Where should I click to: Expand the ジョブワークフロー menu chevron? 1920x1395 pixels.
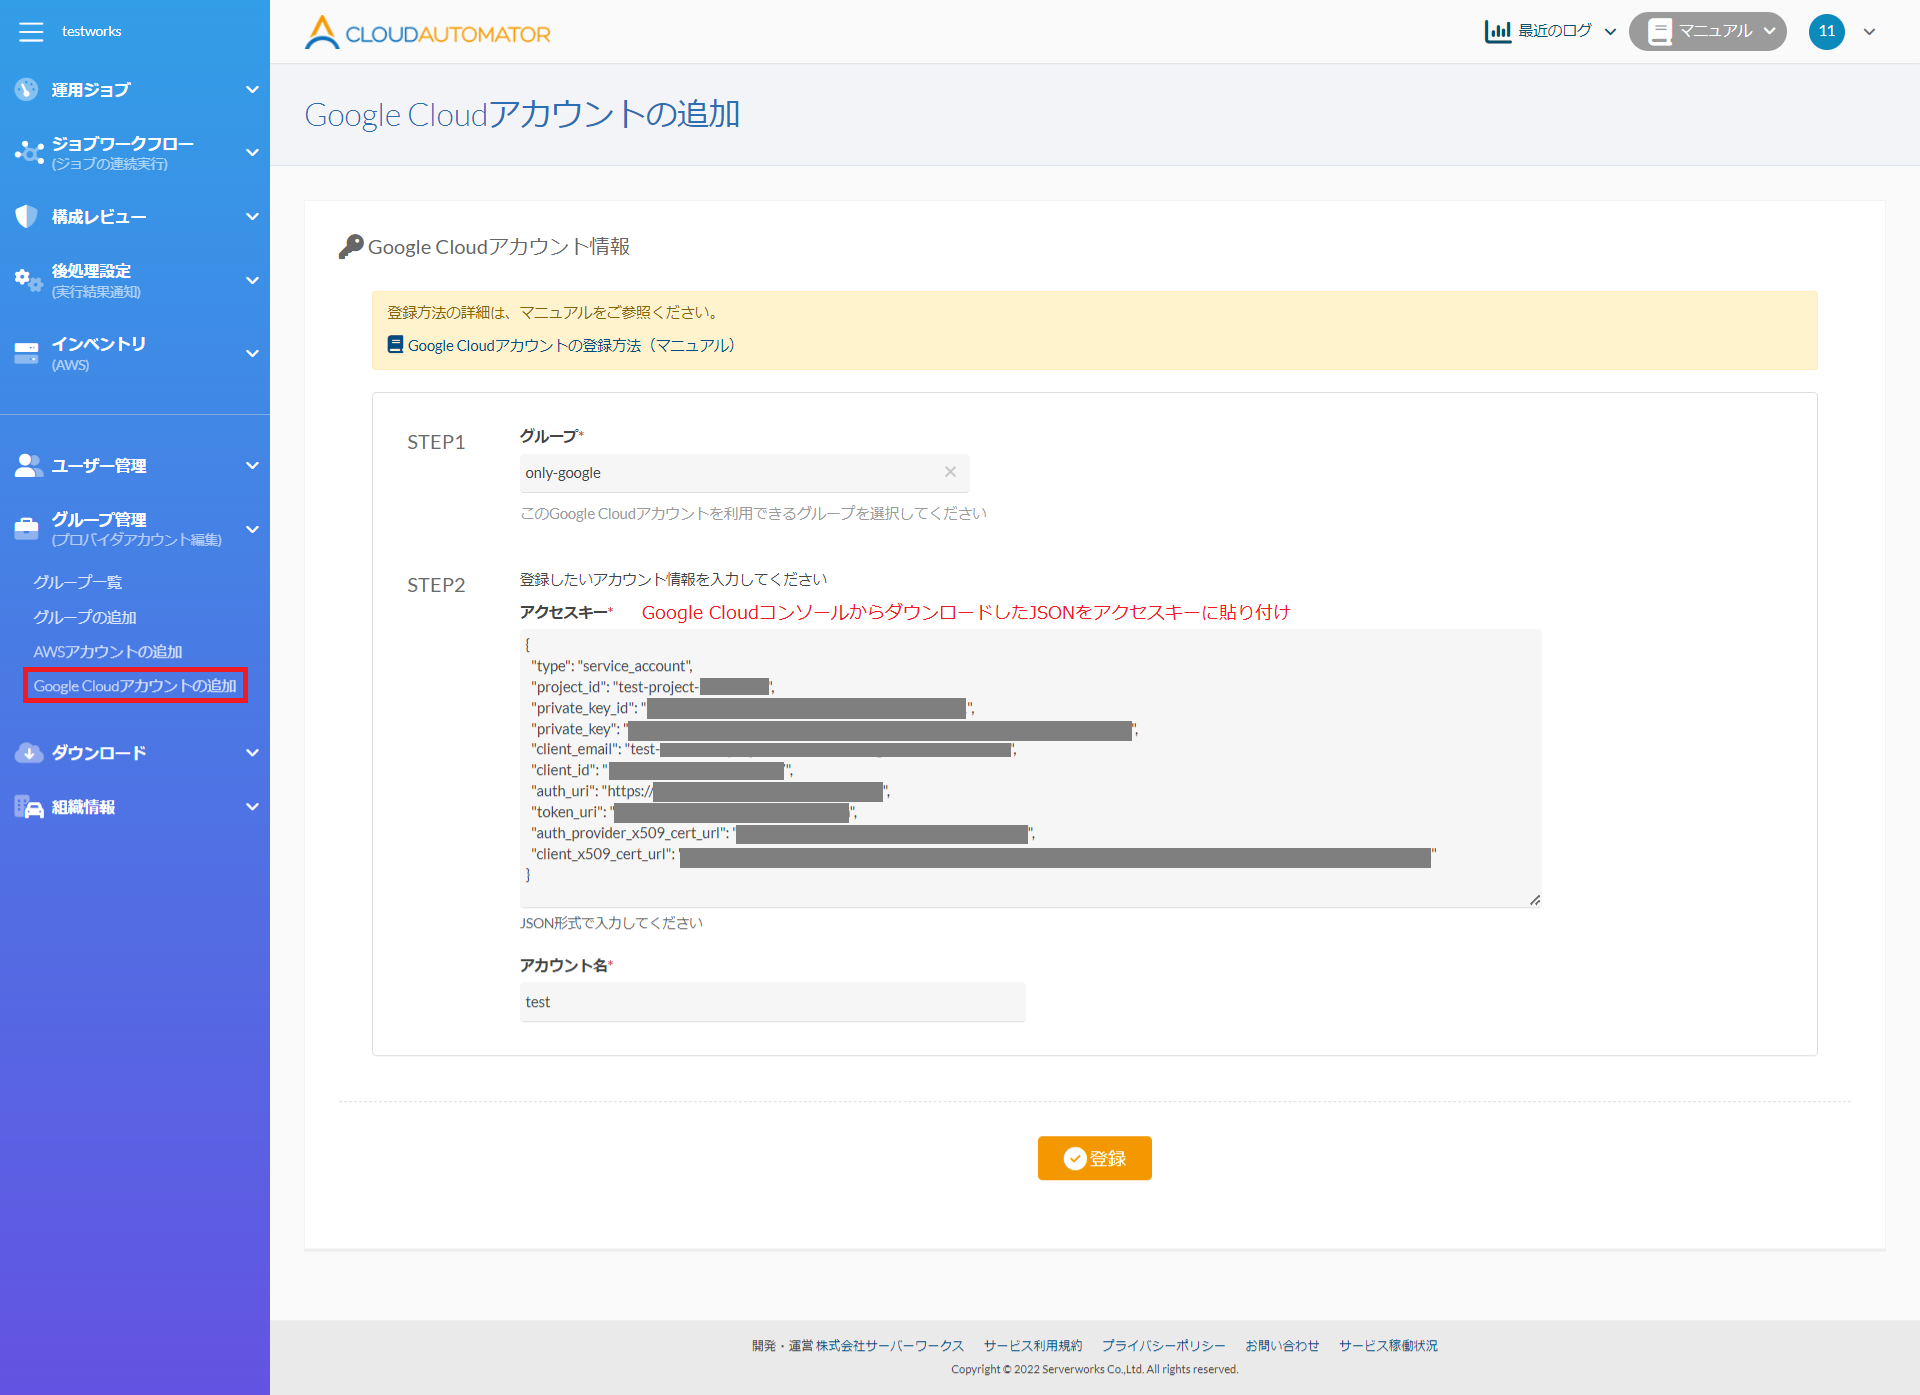(252, 152)
